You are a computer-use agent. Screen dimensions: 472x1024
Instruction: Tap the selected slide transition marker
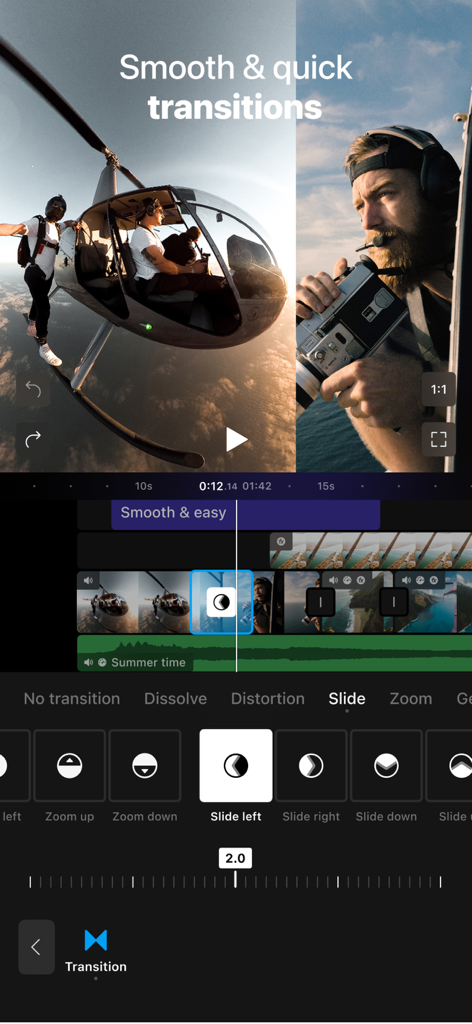pyautogui.click(x=221, y=602)
